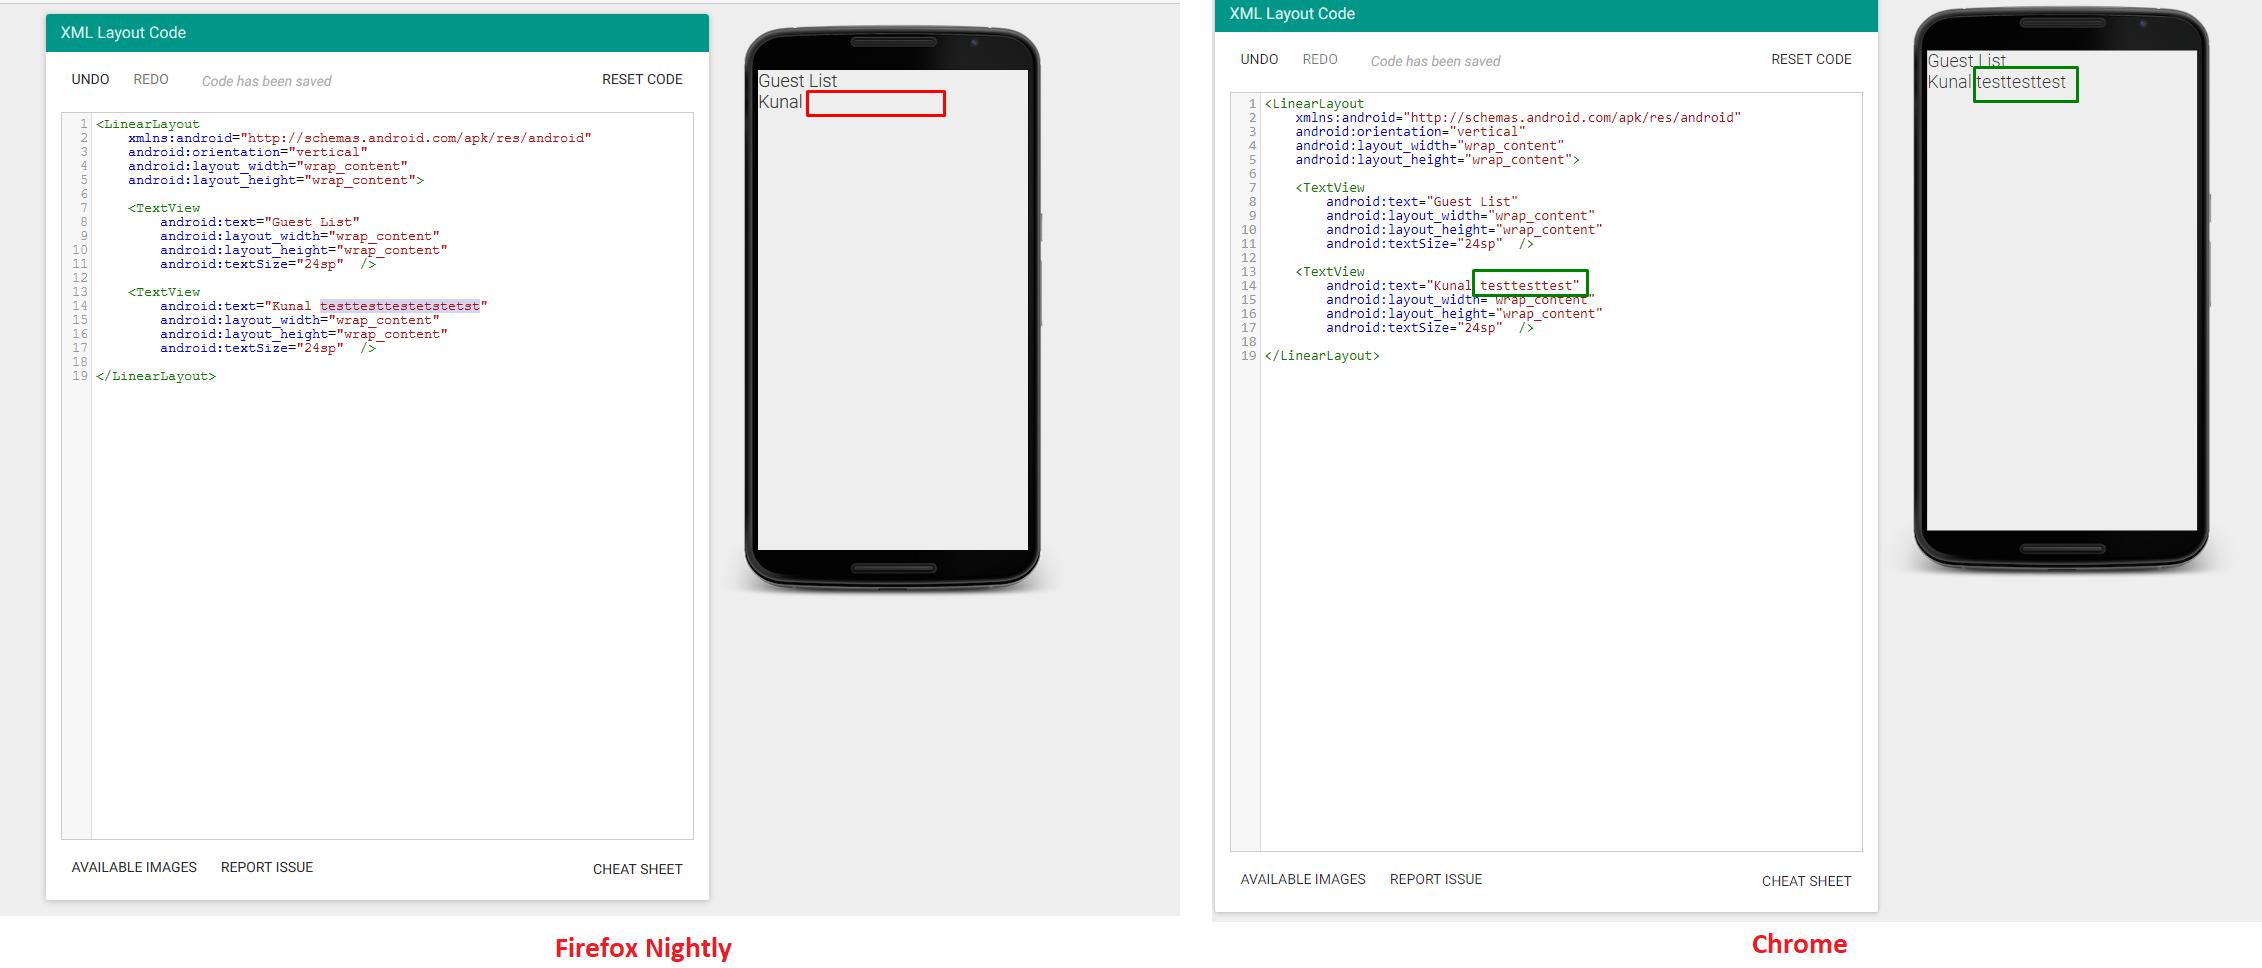Click highlighted text testtesttestetstetst in Firefox editor
The width and height of the screenshot is (2262, 968).
pos(400,307)
